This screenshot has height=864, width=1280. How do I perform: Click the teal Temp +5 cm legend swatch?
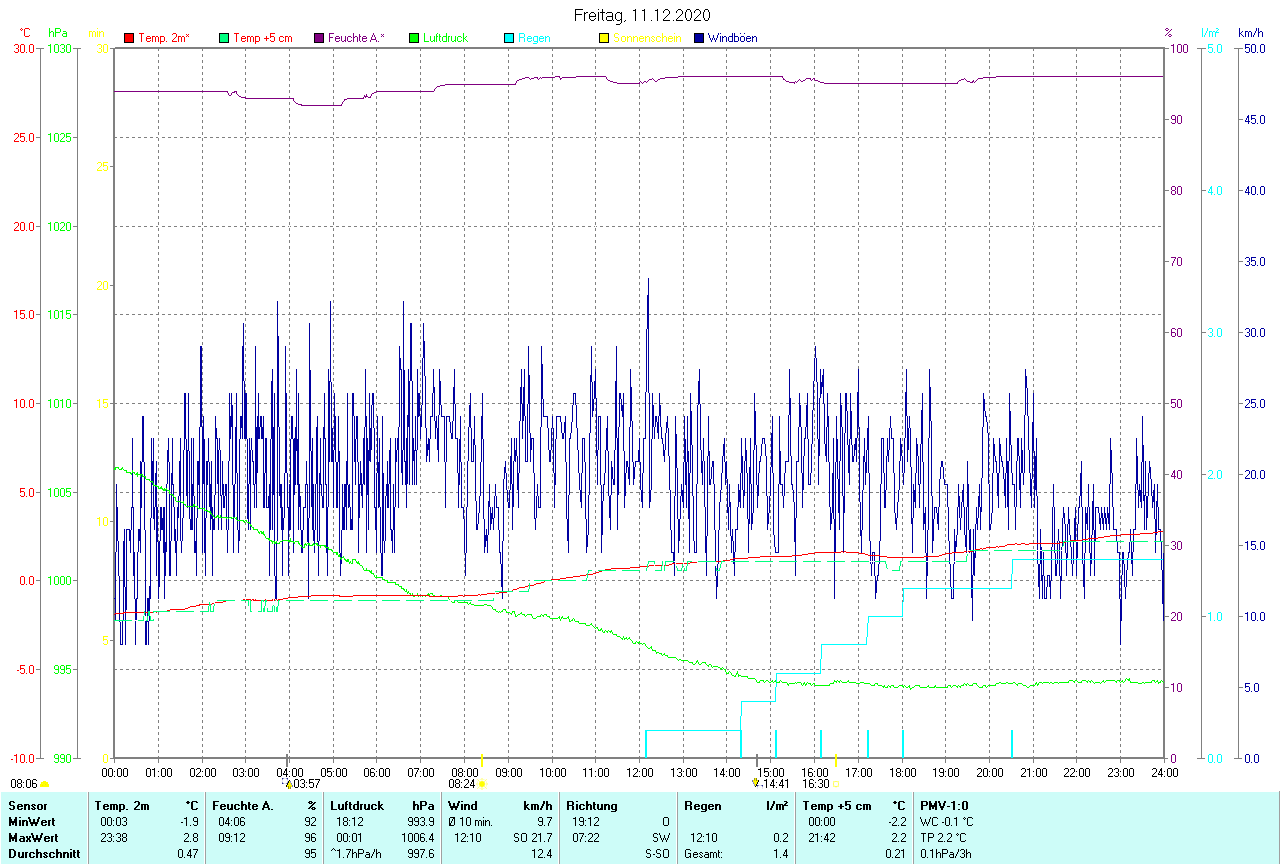[x=223, y=38]
